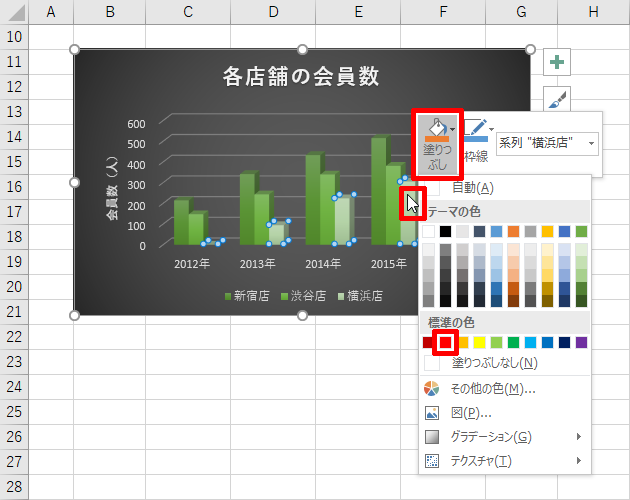The width and height of the screenshot is (630, 500).
Task: Click the 2014年 axis label
Action: [x=323, y=264]
